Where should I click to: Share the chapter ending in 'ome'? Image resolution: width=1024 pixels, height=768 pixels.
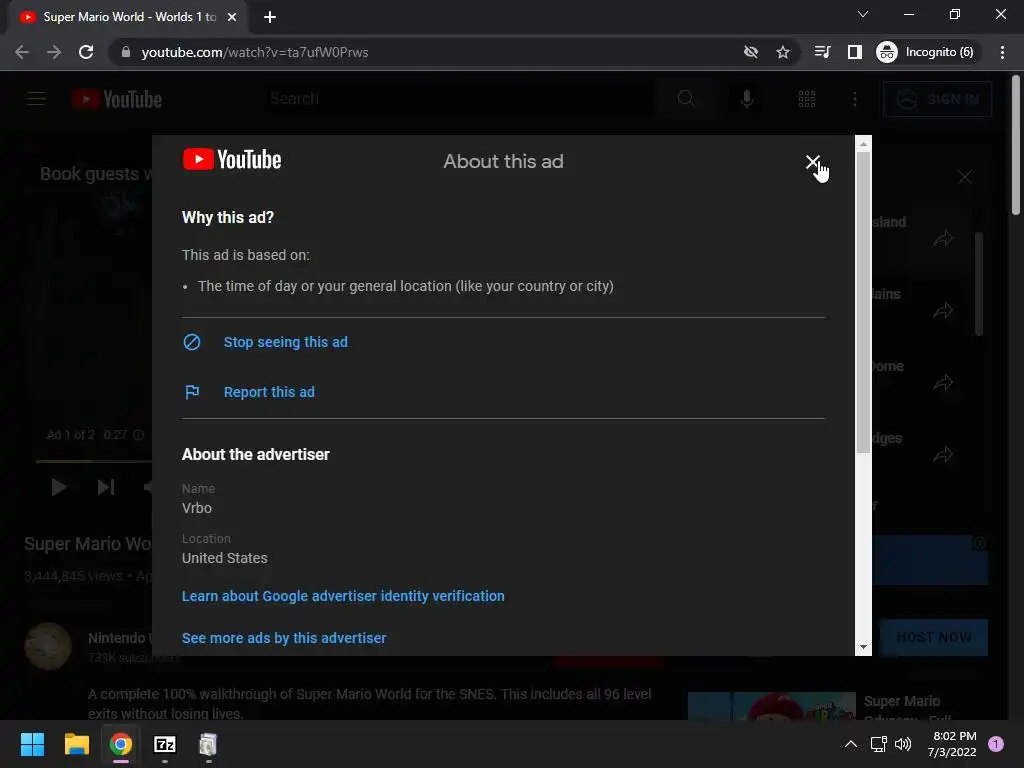943,382
